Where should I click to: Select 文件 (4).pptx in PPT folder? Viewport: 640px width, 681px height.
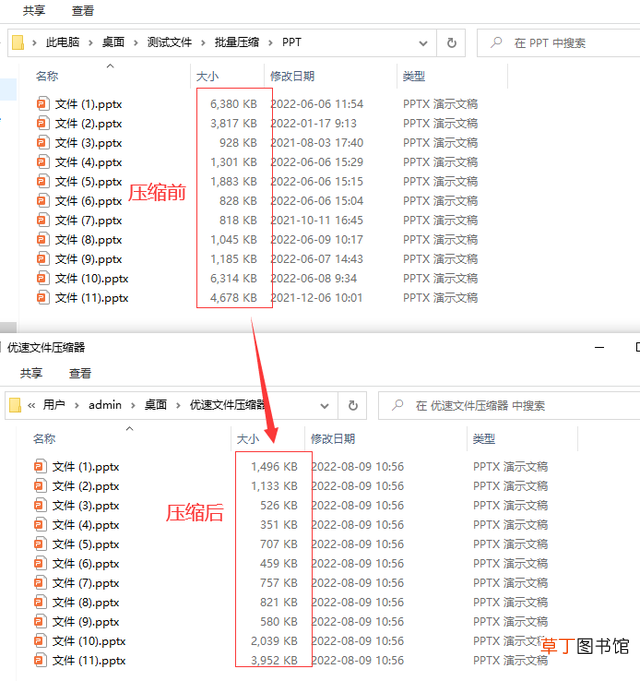point(88,162)
